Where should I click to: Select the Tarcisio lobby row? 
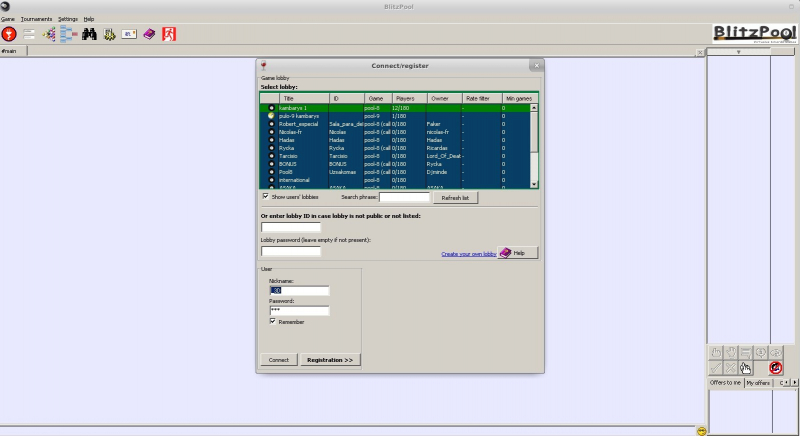(395, 156)
